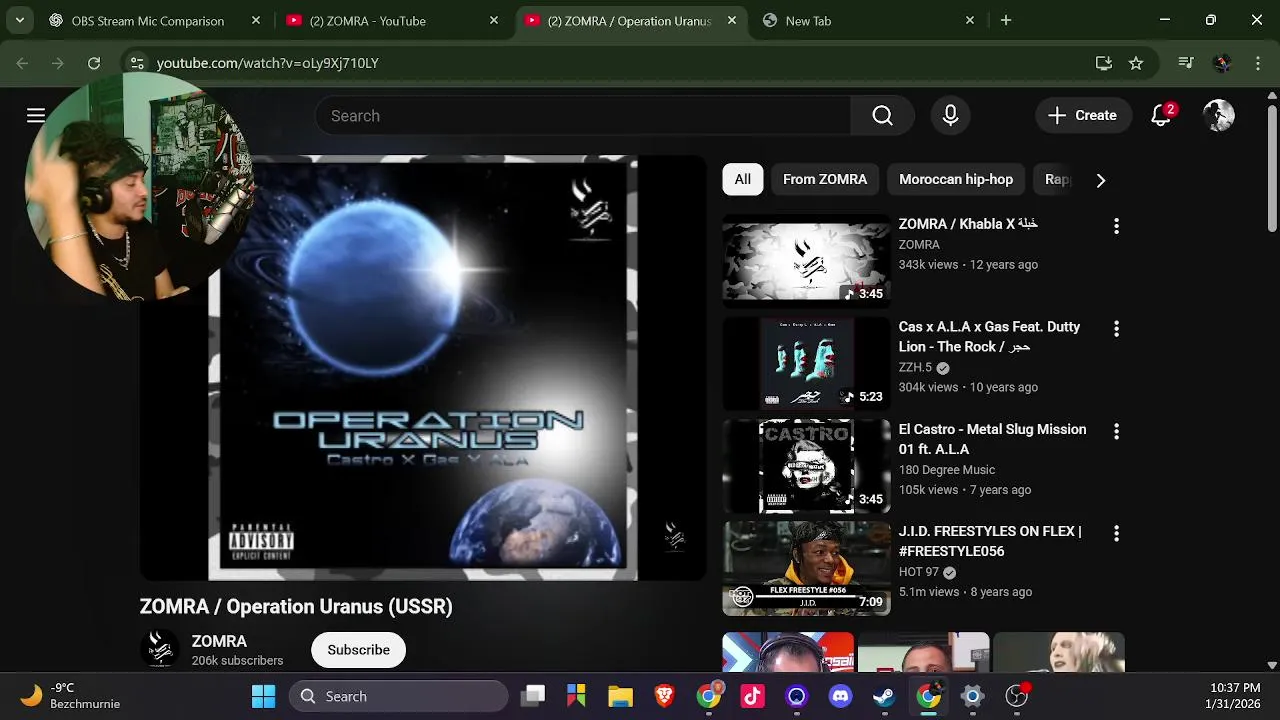Open Steam from the taskbar

[884, 696]
